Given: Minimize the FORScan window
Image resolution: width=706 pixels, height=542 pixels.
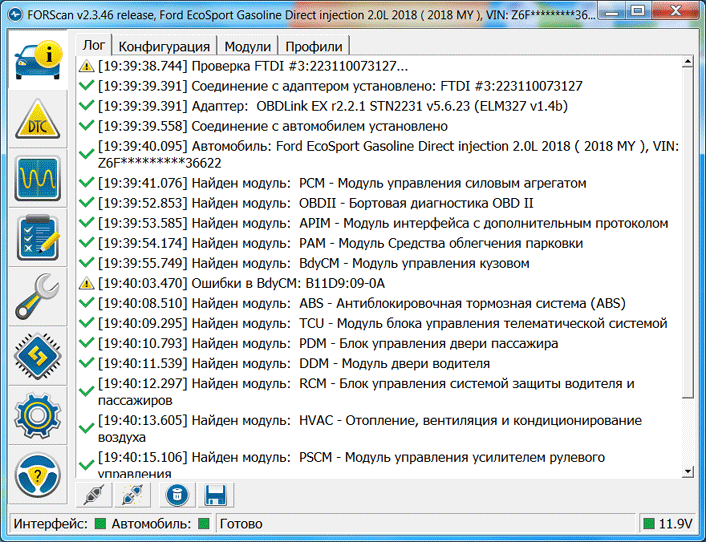Looking at the screenshot, I should (611, 12).
